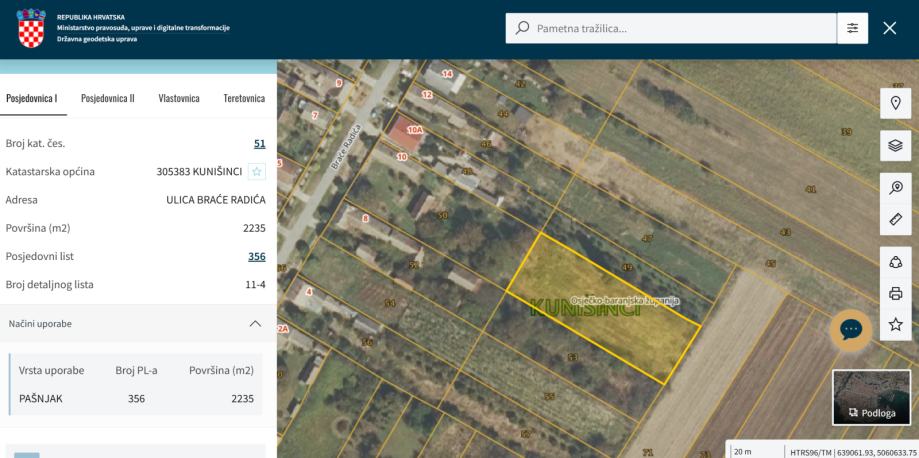Click the share tool icon
The image size is (919, 458).
(x=895, y=262)
